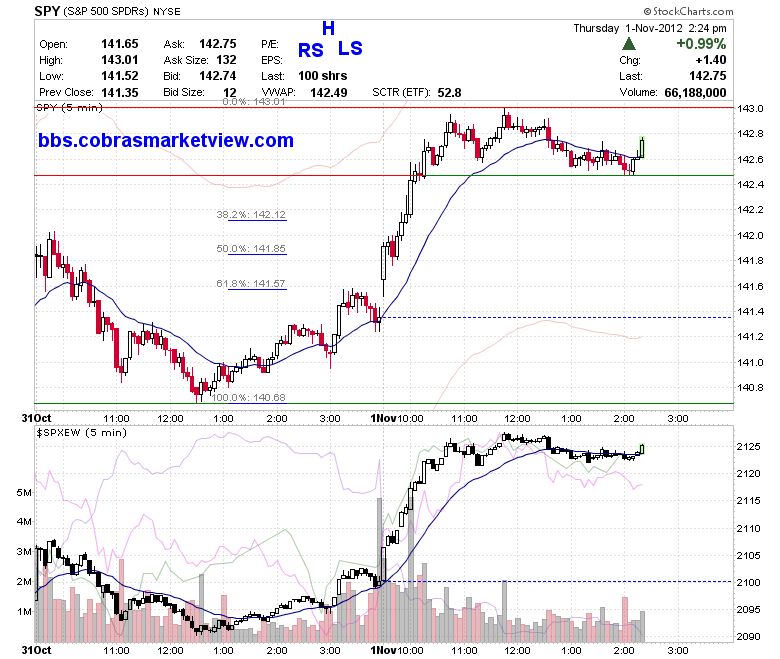Click the Volume 66,188,000 reading
Image resolution: width=780 pixels, height=659 pixels.
(x=673, y=93)
